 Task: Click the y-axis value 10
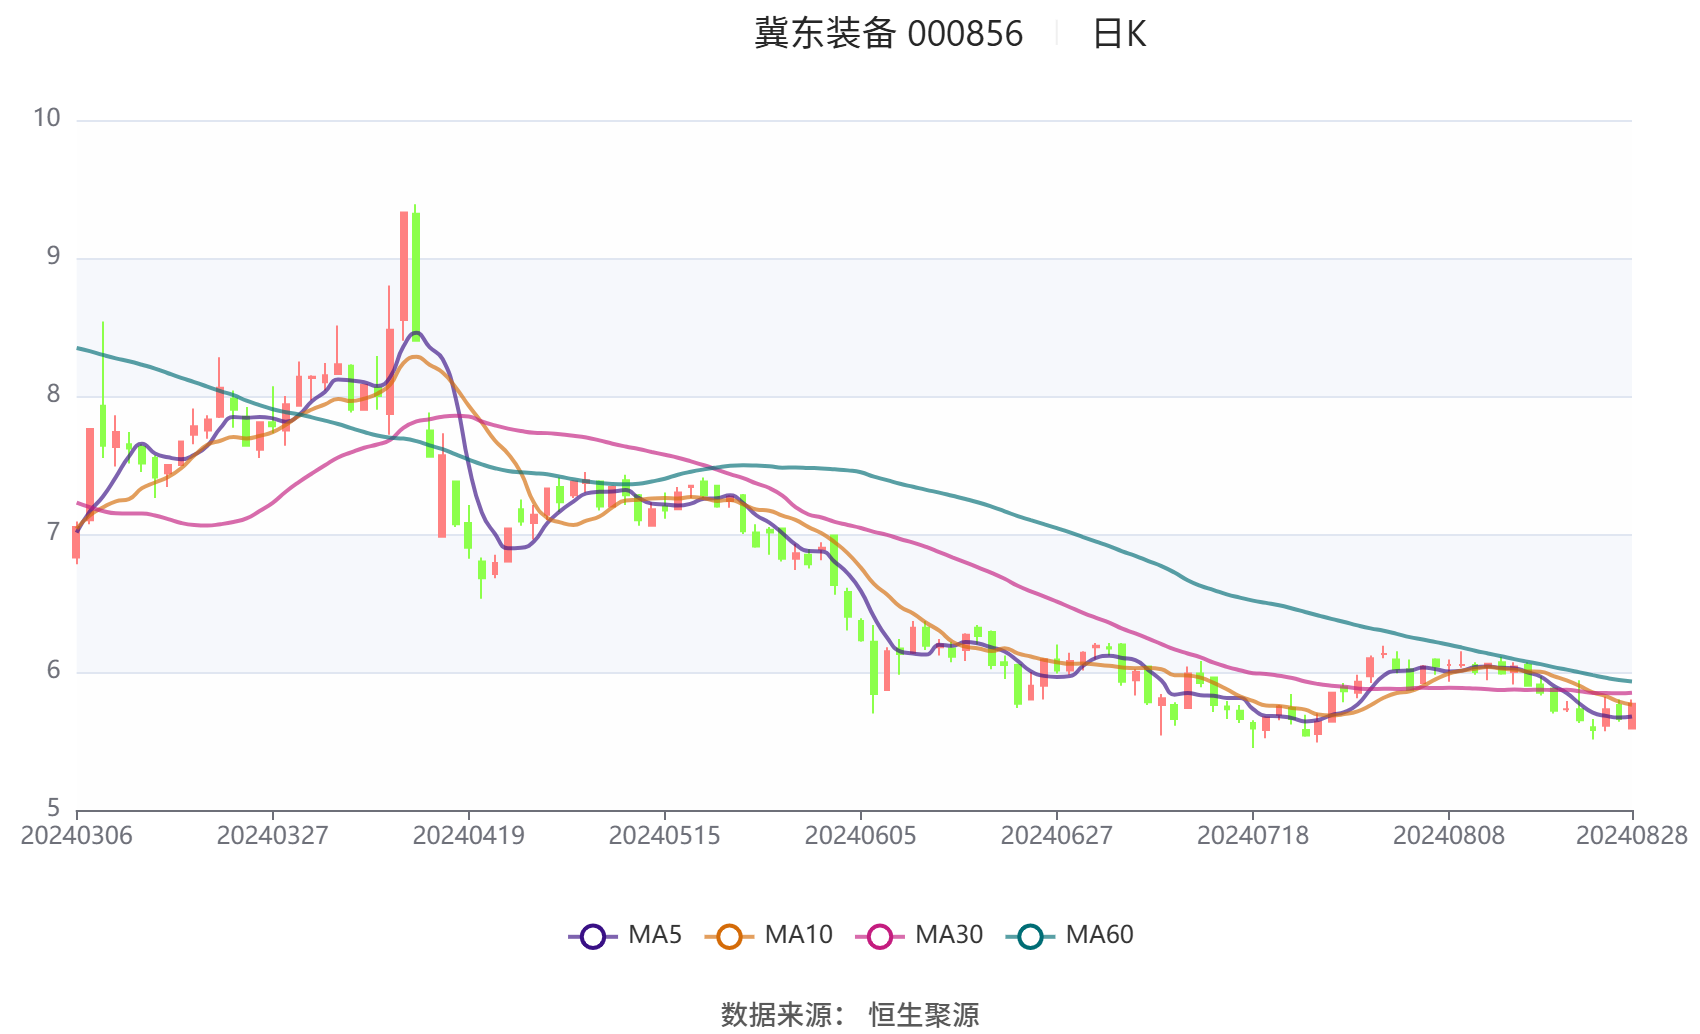click(47, 118)
